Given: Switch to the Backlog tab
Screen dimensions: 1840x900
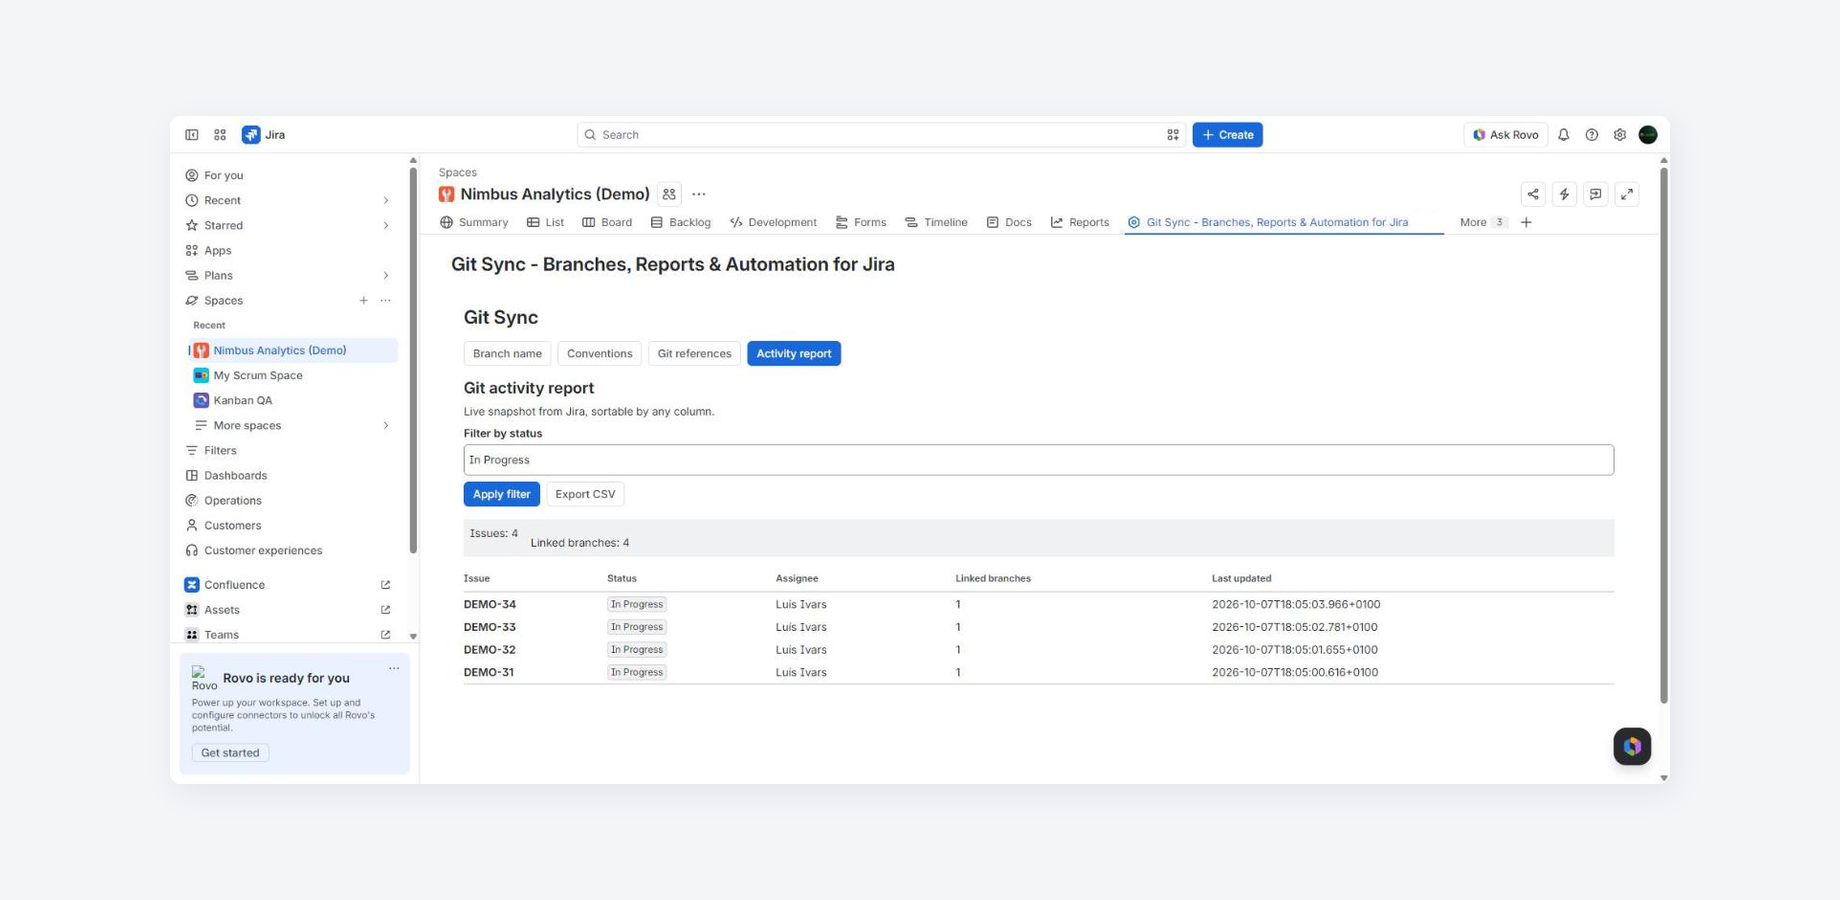Looking at the screenshot, I should point(680,222).
